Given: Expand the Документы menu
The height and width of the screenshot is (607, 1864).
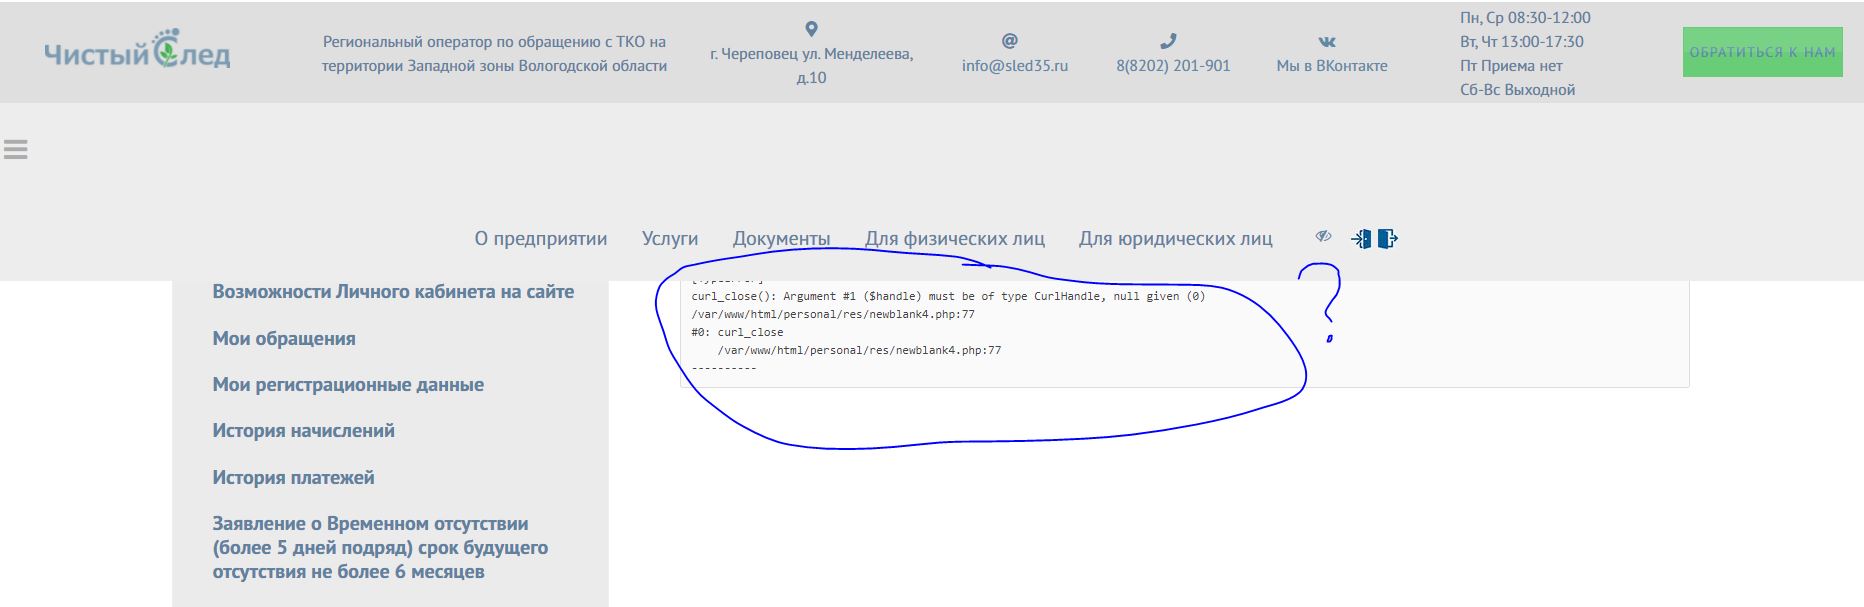Looking at the screenshot, I should point(781,239).
